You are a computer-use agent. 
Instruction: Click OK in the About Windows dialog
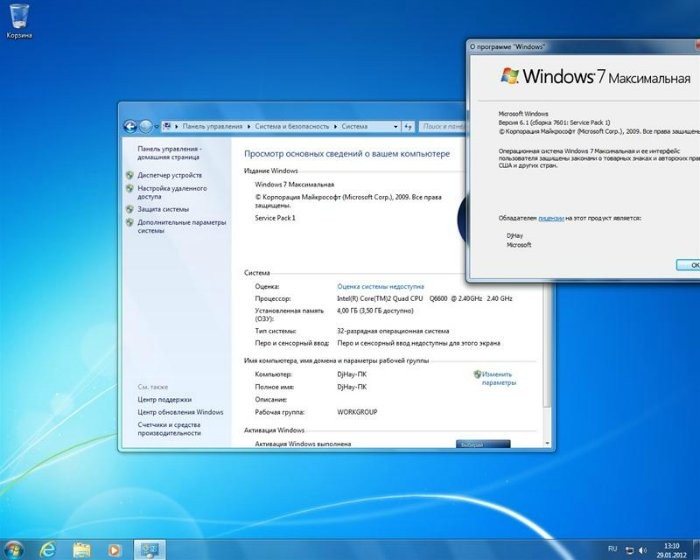[688, 265]
